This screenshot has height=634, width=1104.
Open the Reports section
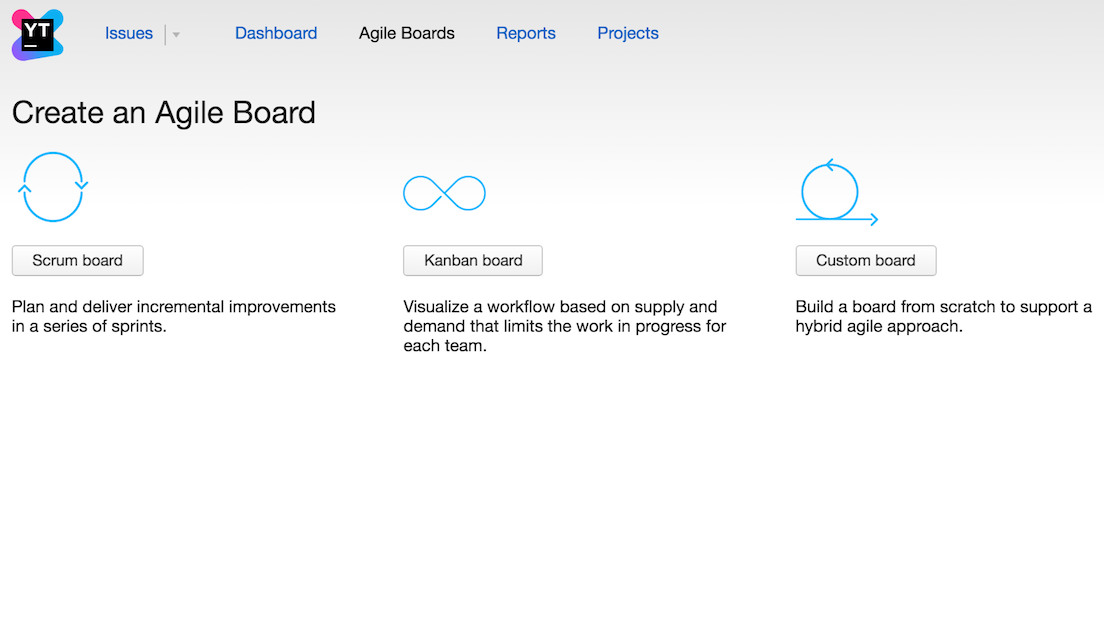[526, 33]
